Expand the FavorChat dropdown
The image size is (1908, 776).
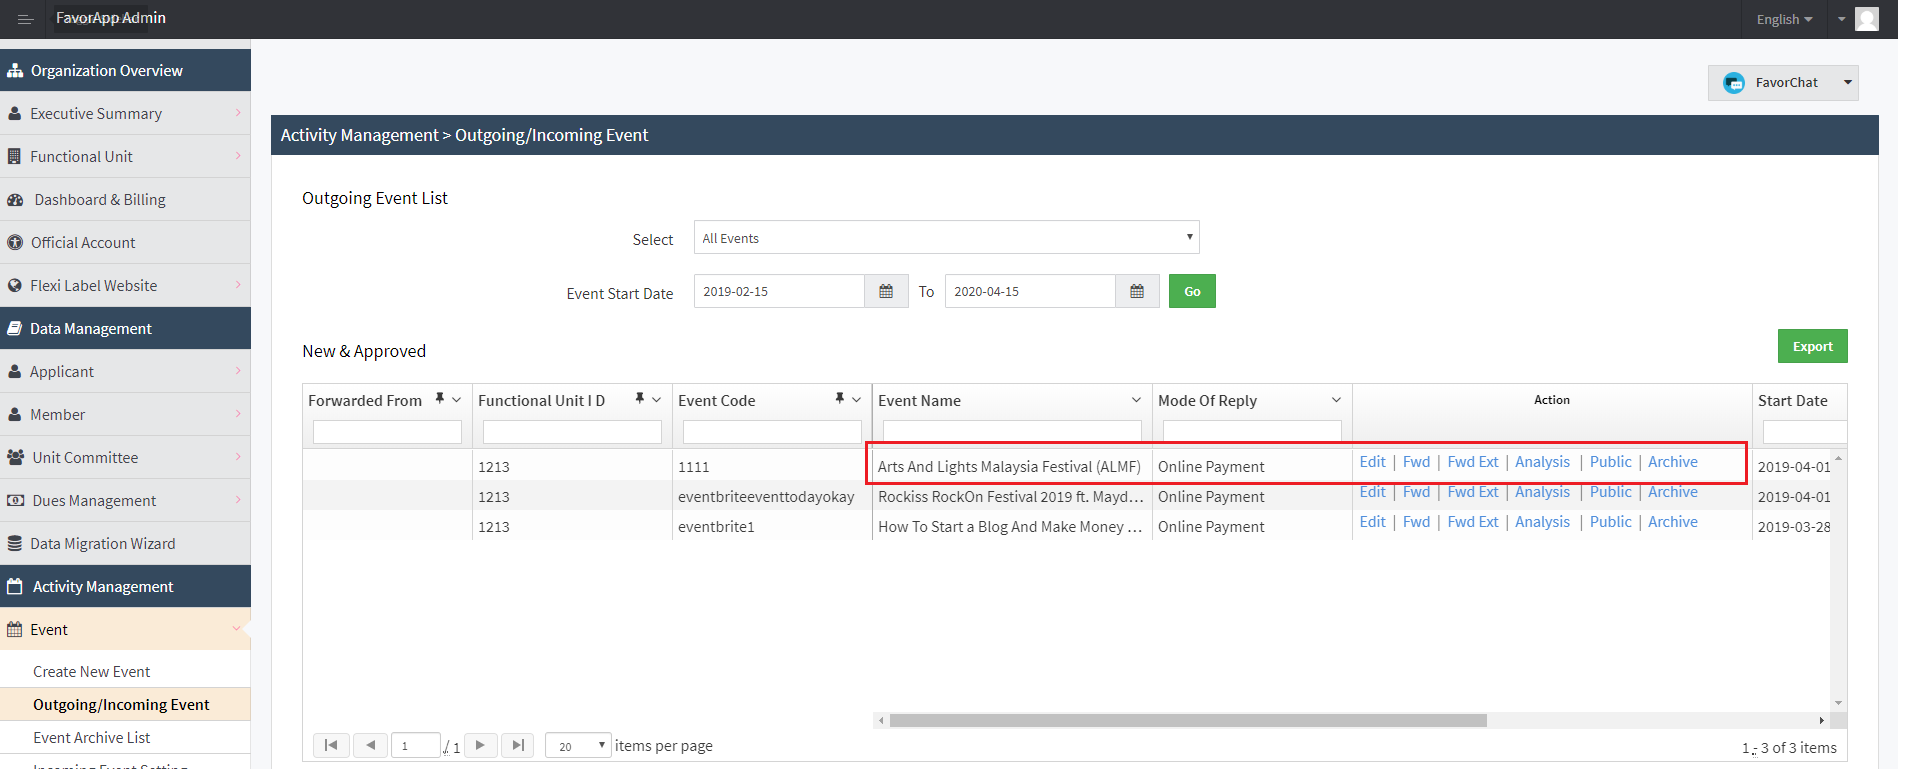pos(1847,83)
